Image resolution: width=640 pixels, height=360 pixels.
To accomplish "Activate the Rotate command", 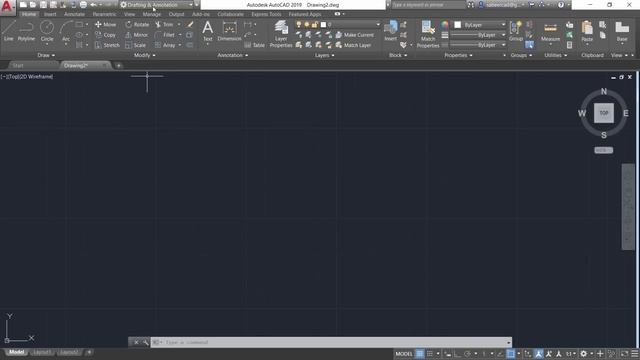I will 137,24.
